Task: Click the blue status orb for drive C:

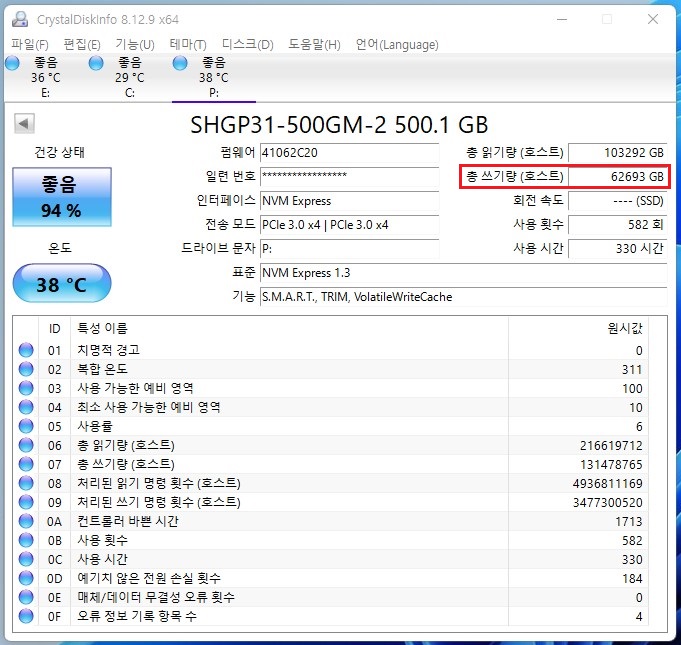Action: (x=96, y=63)
